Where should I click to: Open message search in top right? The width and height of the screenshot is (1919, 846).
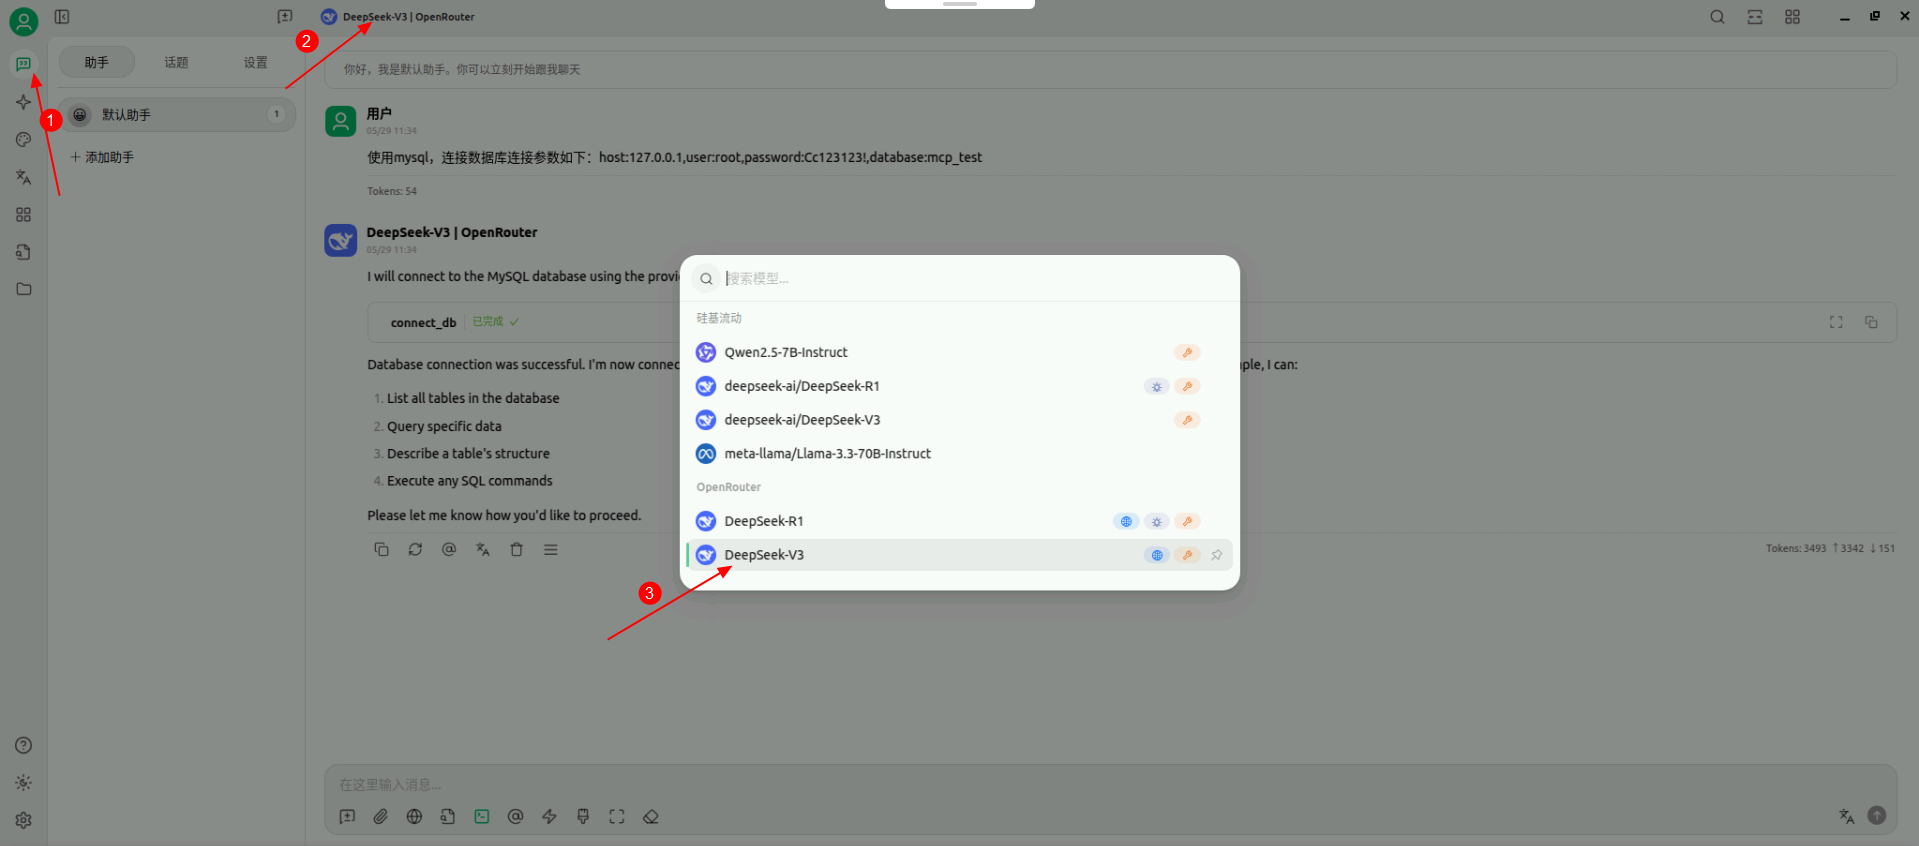tap(1717, 17)
